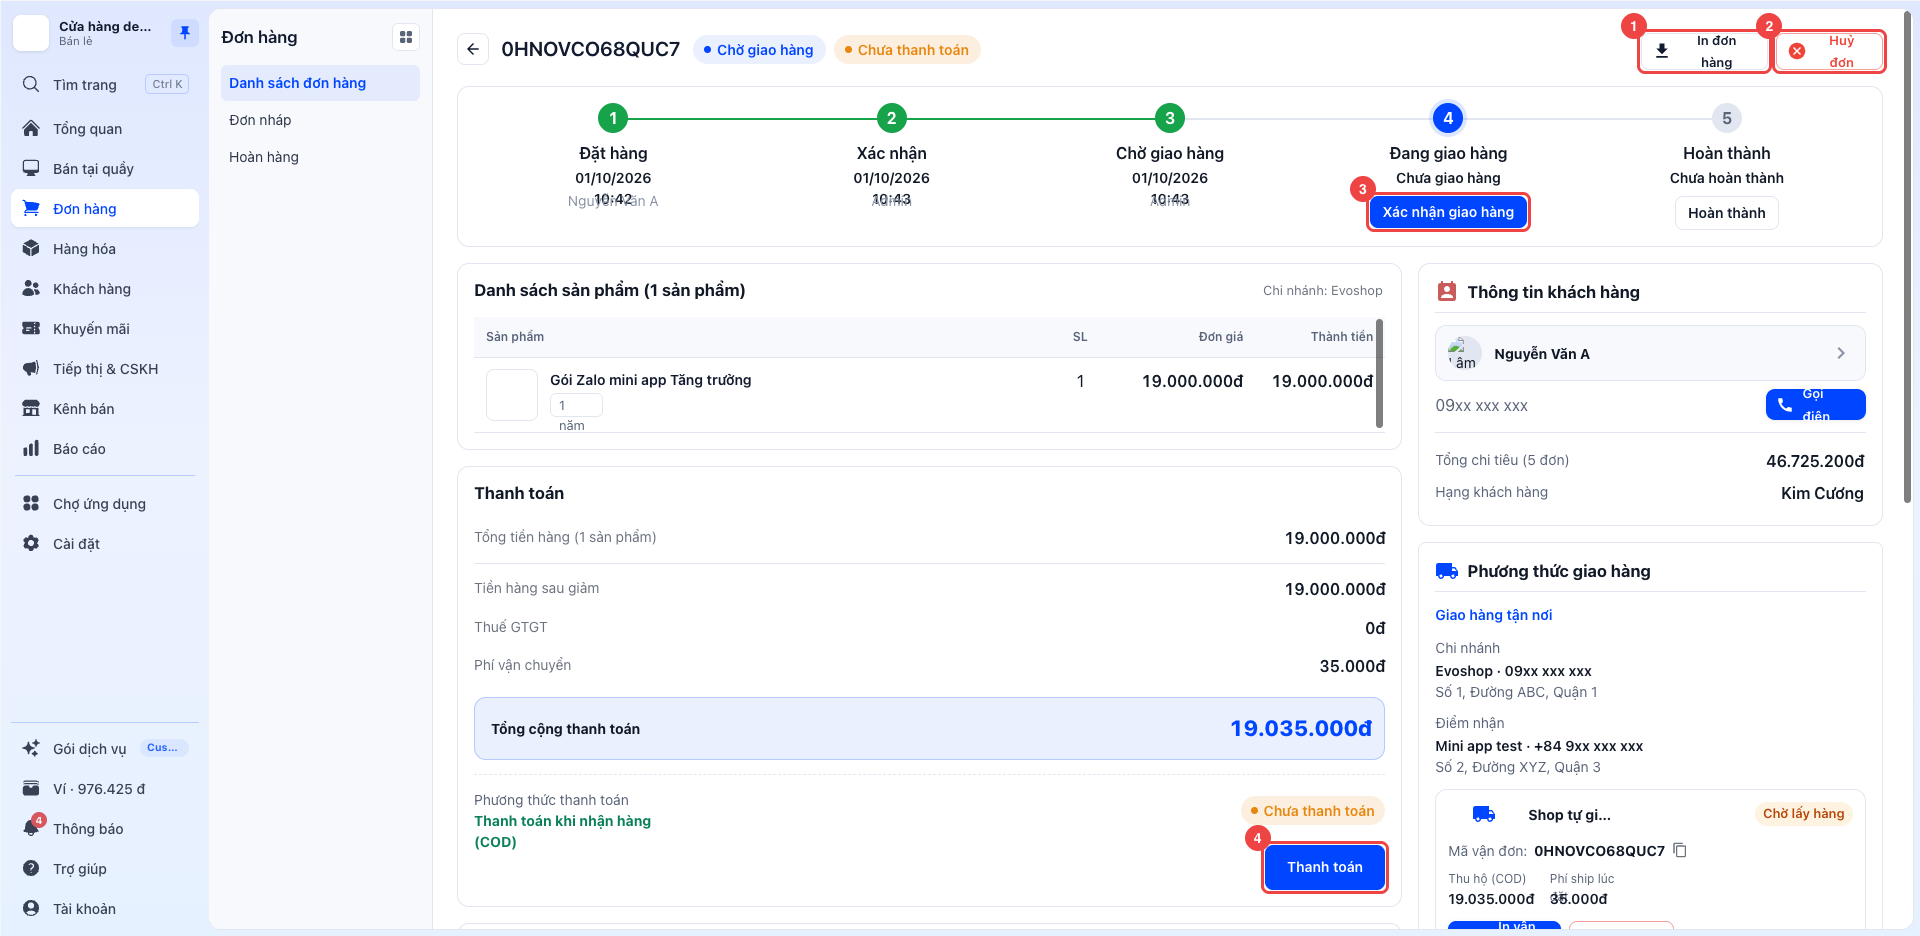Go to Tổng quan dashboard
Screen dimensions: 1920x936
[x=105, y=129]
